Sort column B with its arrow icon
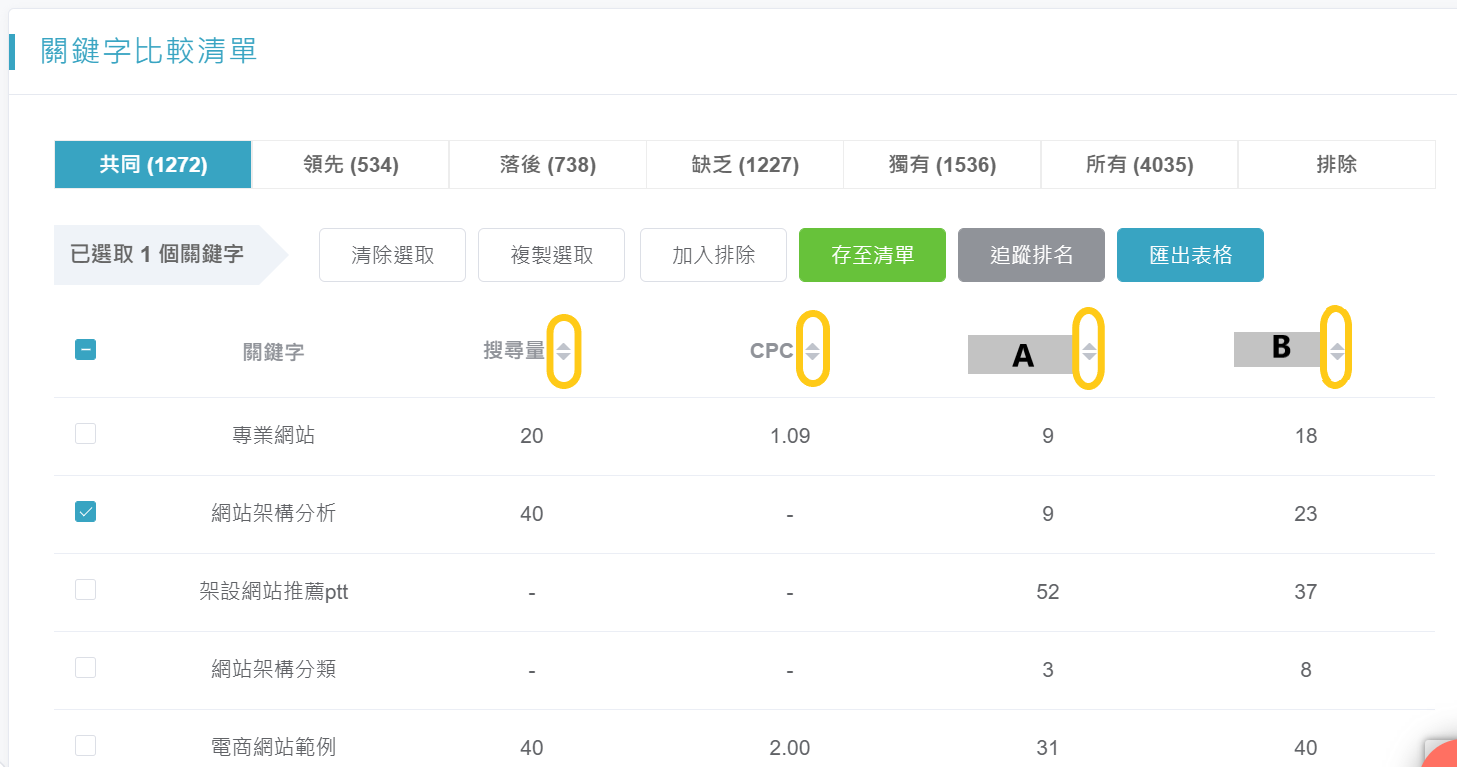The height and width of the screenshot is (767, 1457). 1337,351
